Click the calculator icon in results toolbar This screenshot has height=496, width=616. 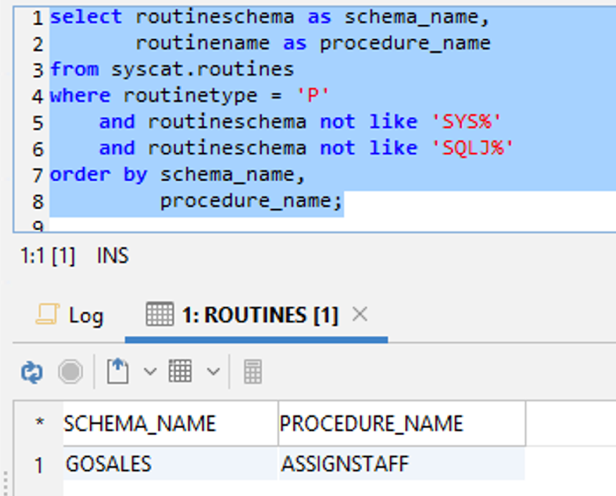(x=253, y=372)
